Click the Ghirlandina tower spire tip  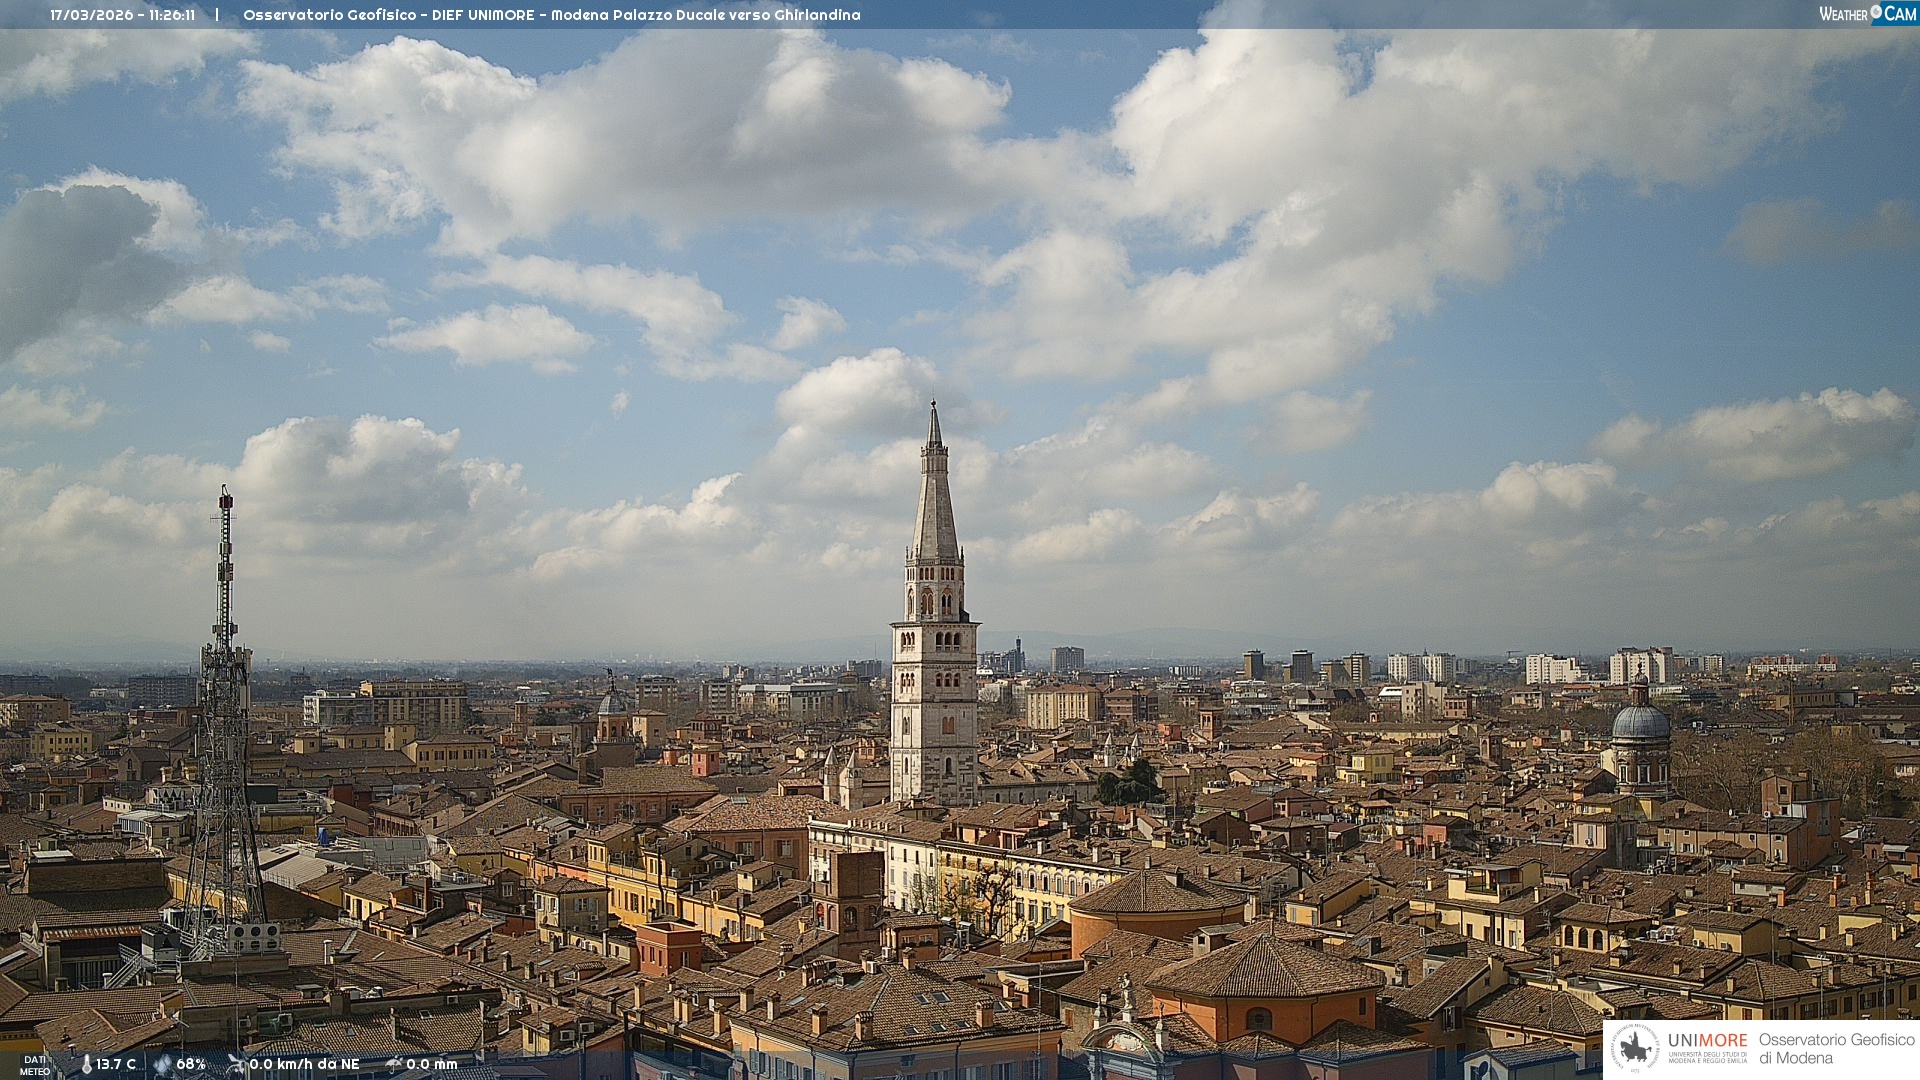point(934,405)
